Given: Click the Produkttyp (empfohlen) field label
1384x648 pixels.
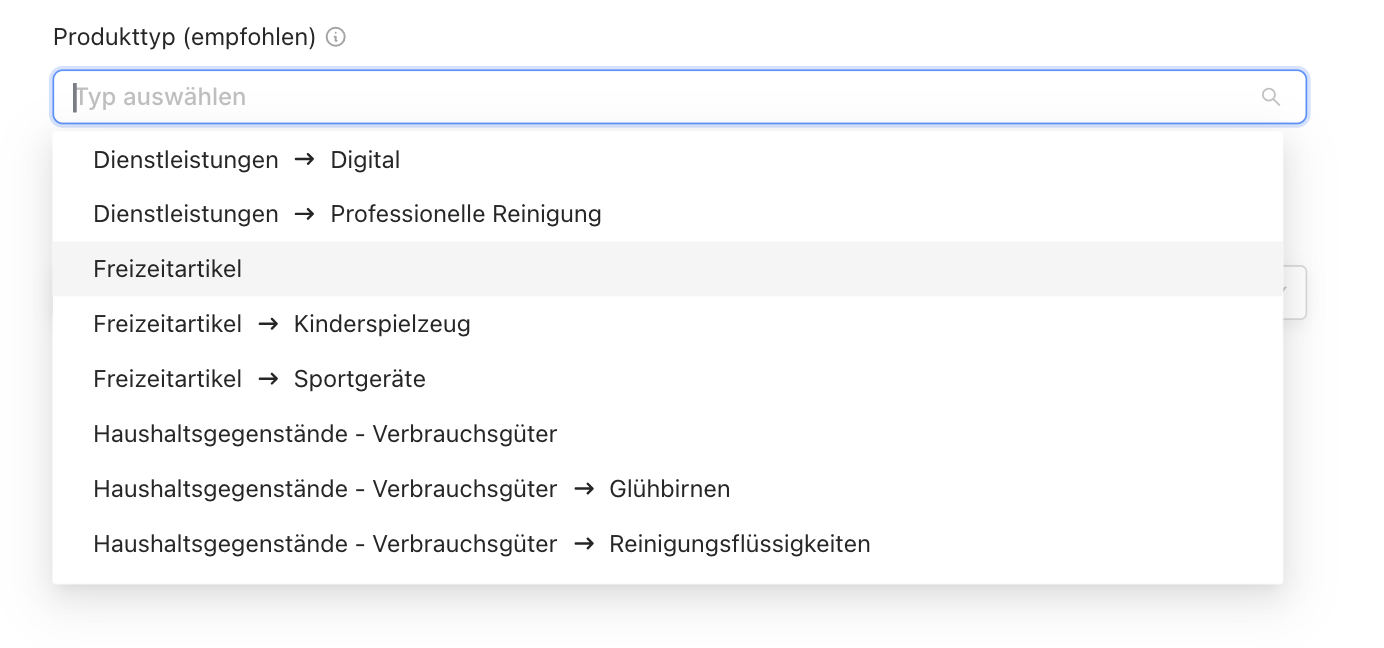Looking at the screenshot, I should pyautogui.click(x=185, y=38).
